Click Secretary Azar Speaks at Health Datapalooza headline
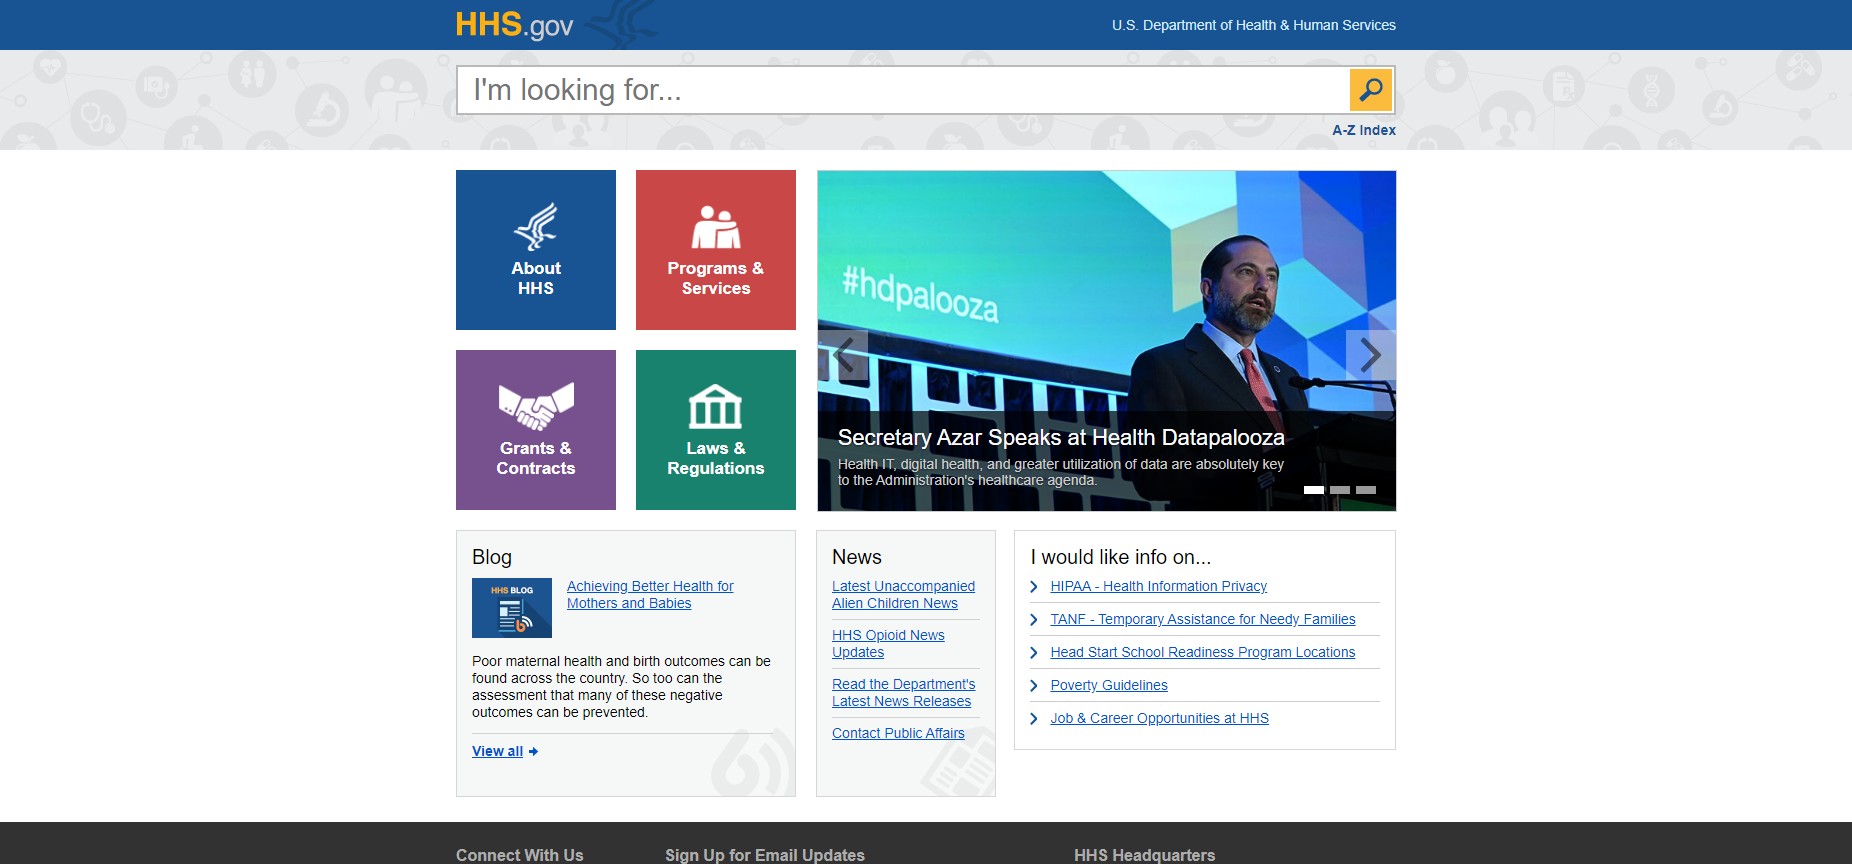Screen dimensions: 1852x864 (1061, 437)
